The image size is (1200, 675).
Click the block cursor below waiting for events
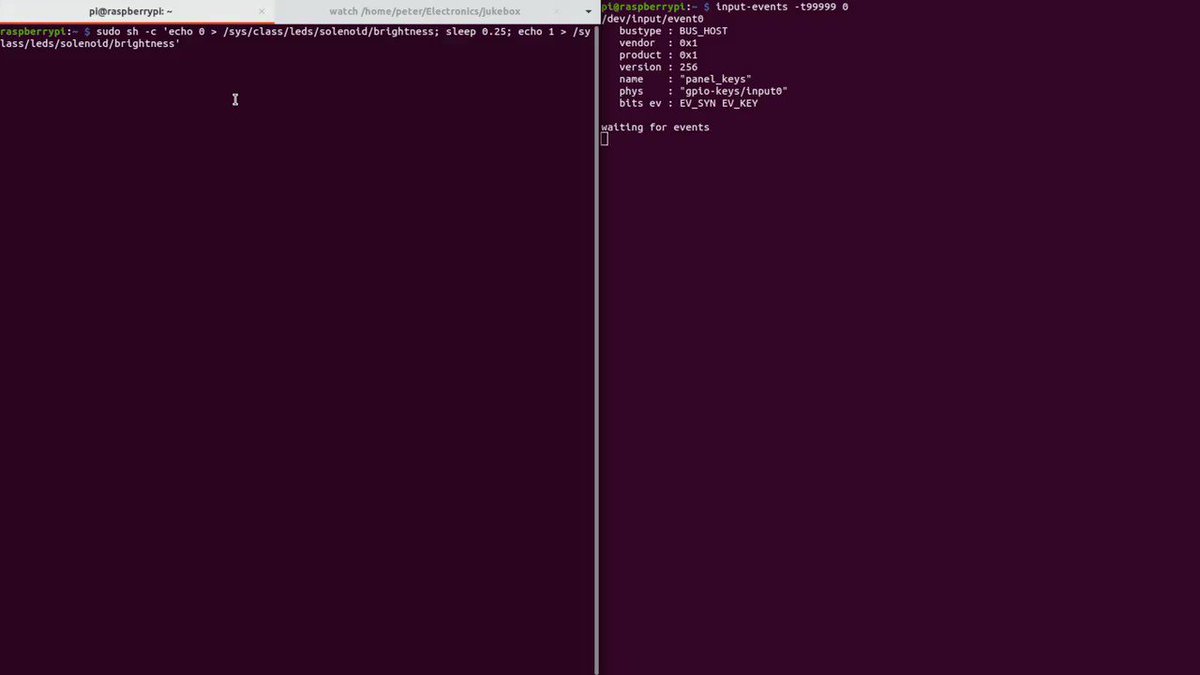point(604,139)
